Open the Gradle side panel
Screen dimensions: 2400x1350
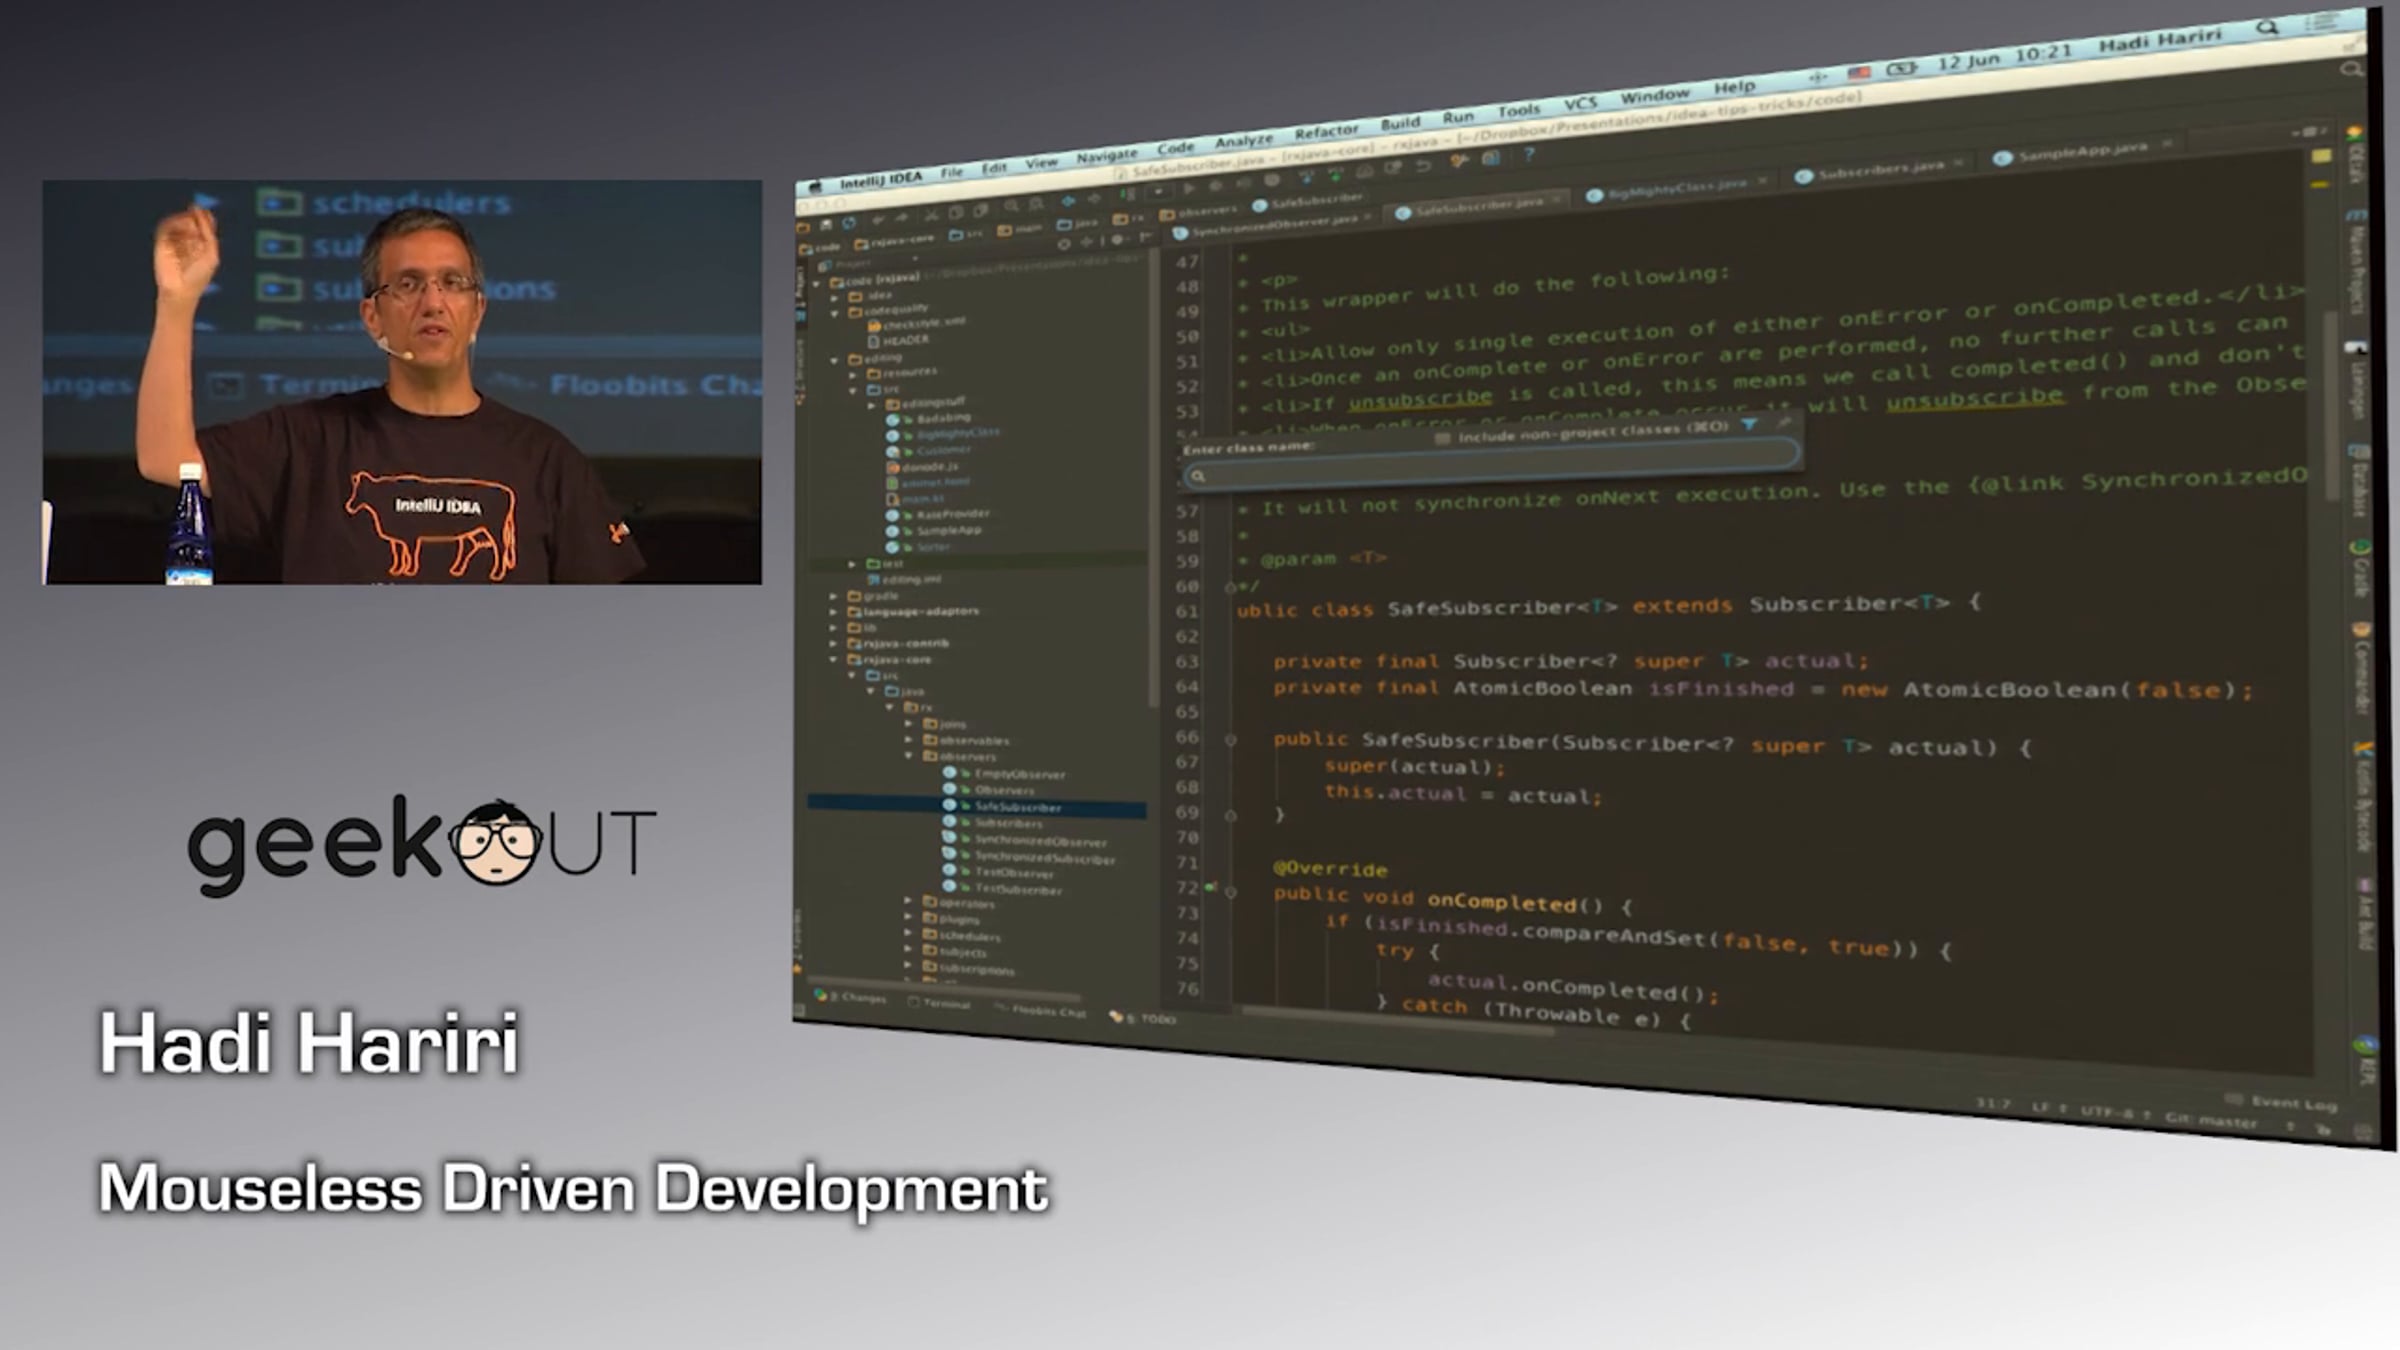click(2360, 568)
